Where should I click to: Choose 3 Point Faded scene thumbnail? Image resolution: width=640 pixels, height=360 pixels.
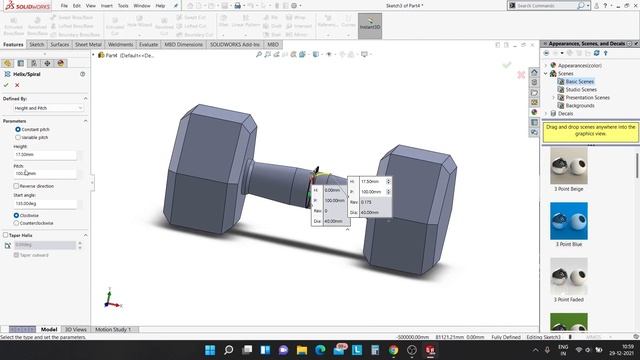[x=569, y=276]
